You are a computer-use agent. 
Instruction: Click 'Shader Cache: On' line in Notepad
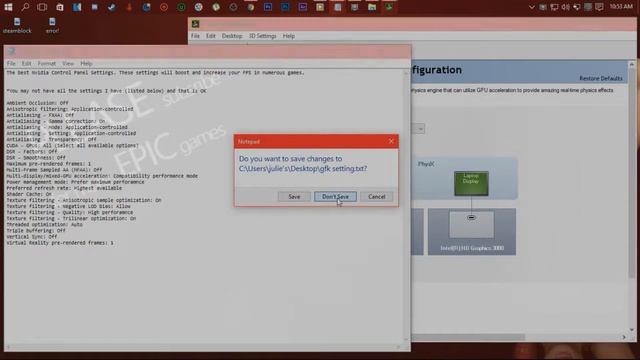coord(29,194)
